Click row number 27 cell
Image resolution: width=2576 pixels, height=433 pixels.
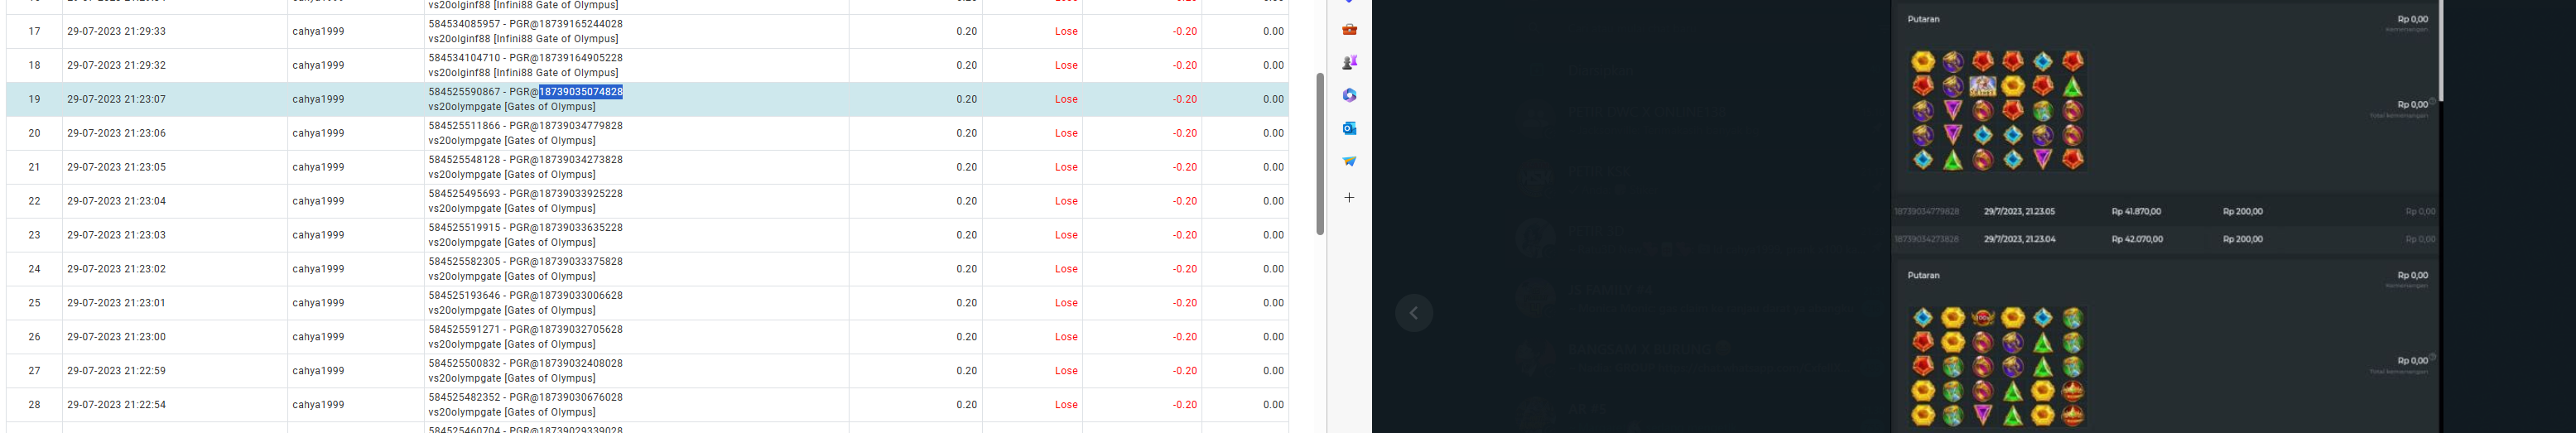34,371
